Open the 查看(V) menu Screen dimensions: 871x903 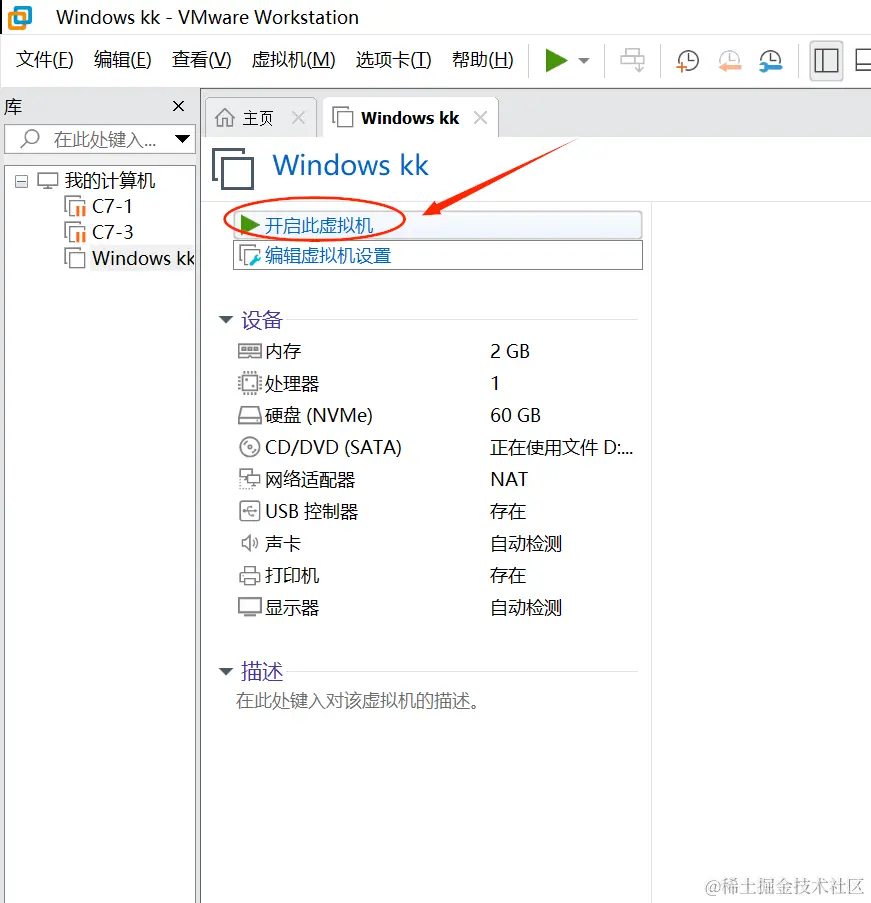202,59
